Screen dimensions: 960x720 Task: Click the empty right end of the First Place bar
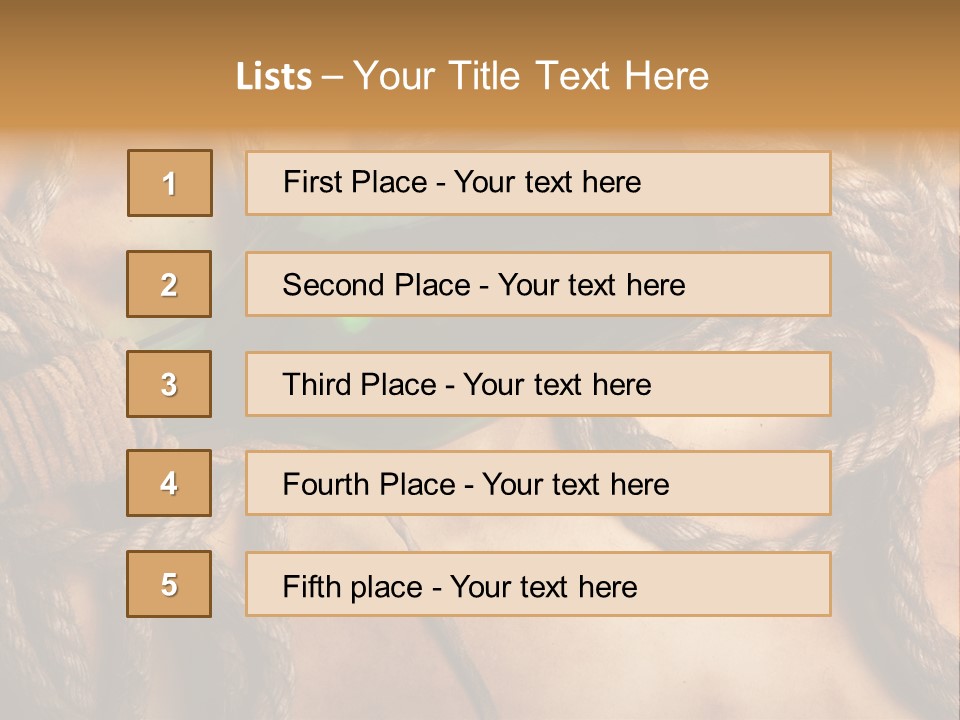tap(760, 183)
